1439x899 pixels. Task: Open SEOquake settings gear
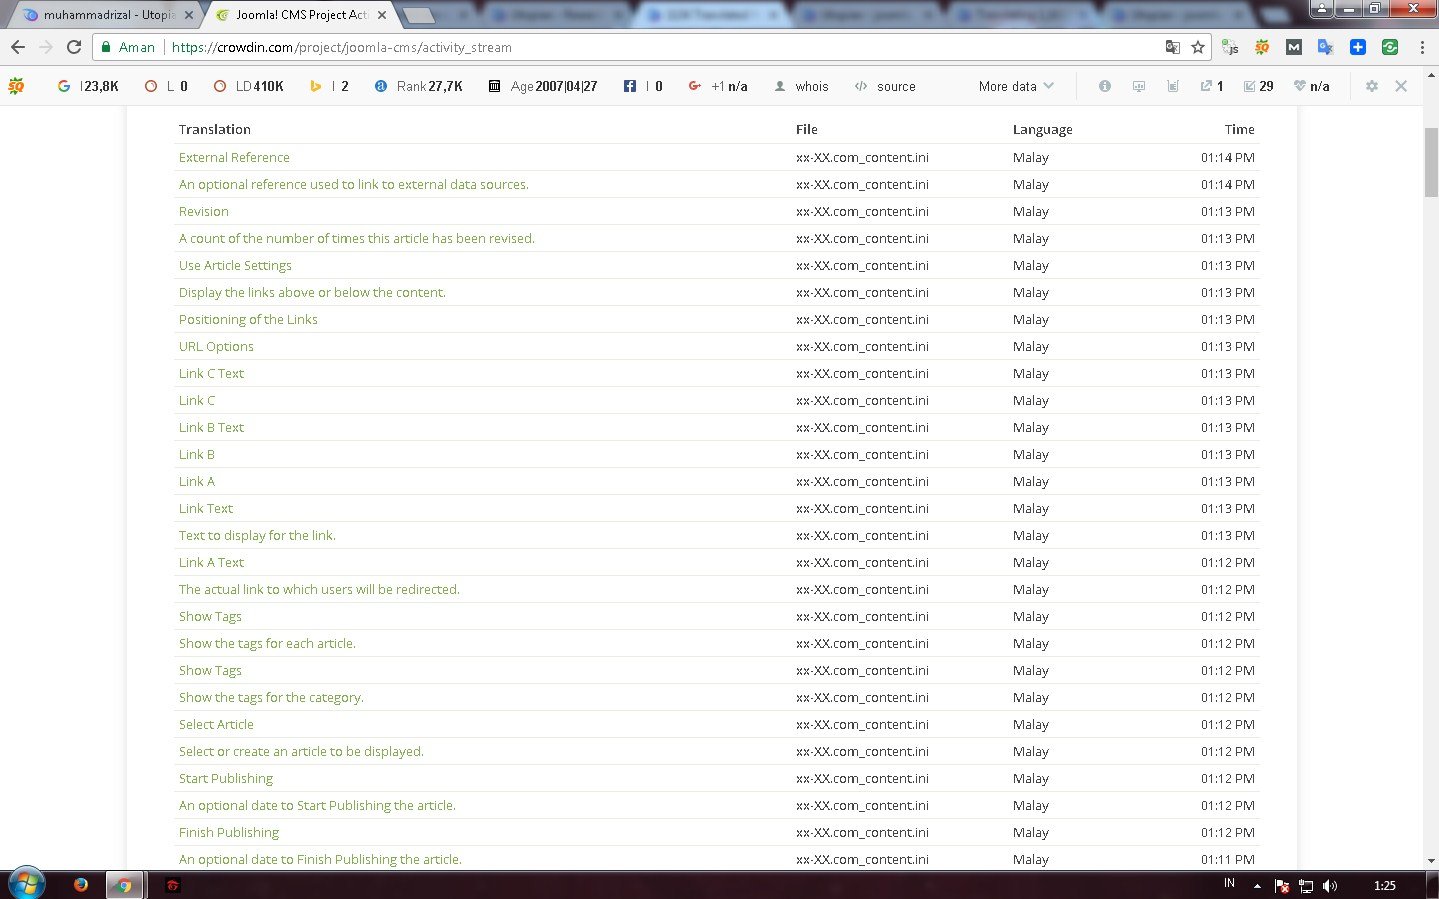coord(1372,86)
